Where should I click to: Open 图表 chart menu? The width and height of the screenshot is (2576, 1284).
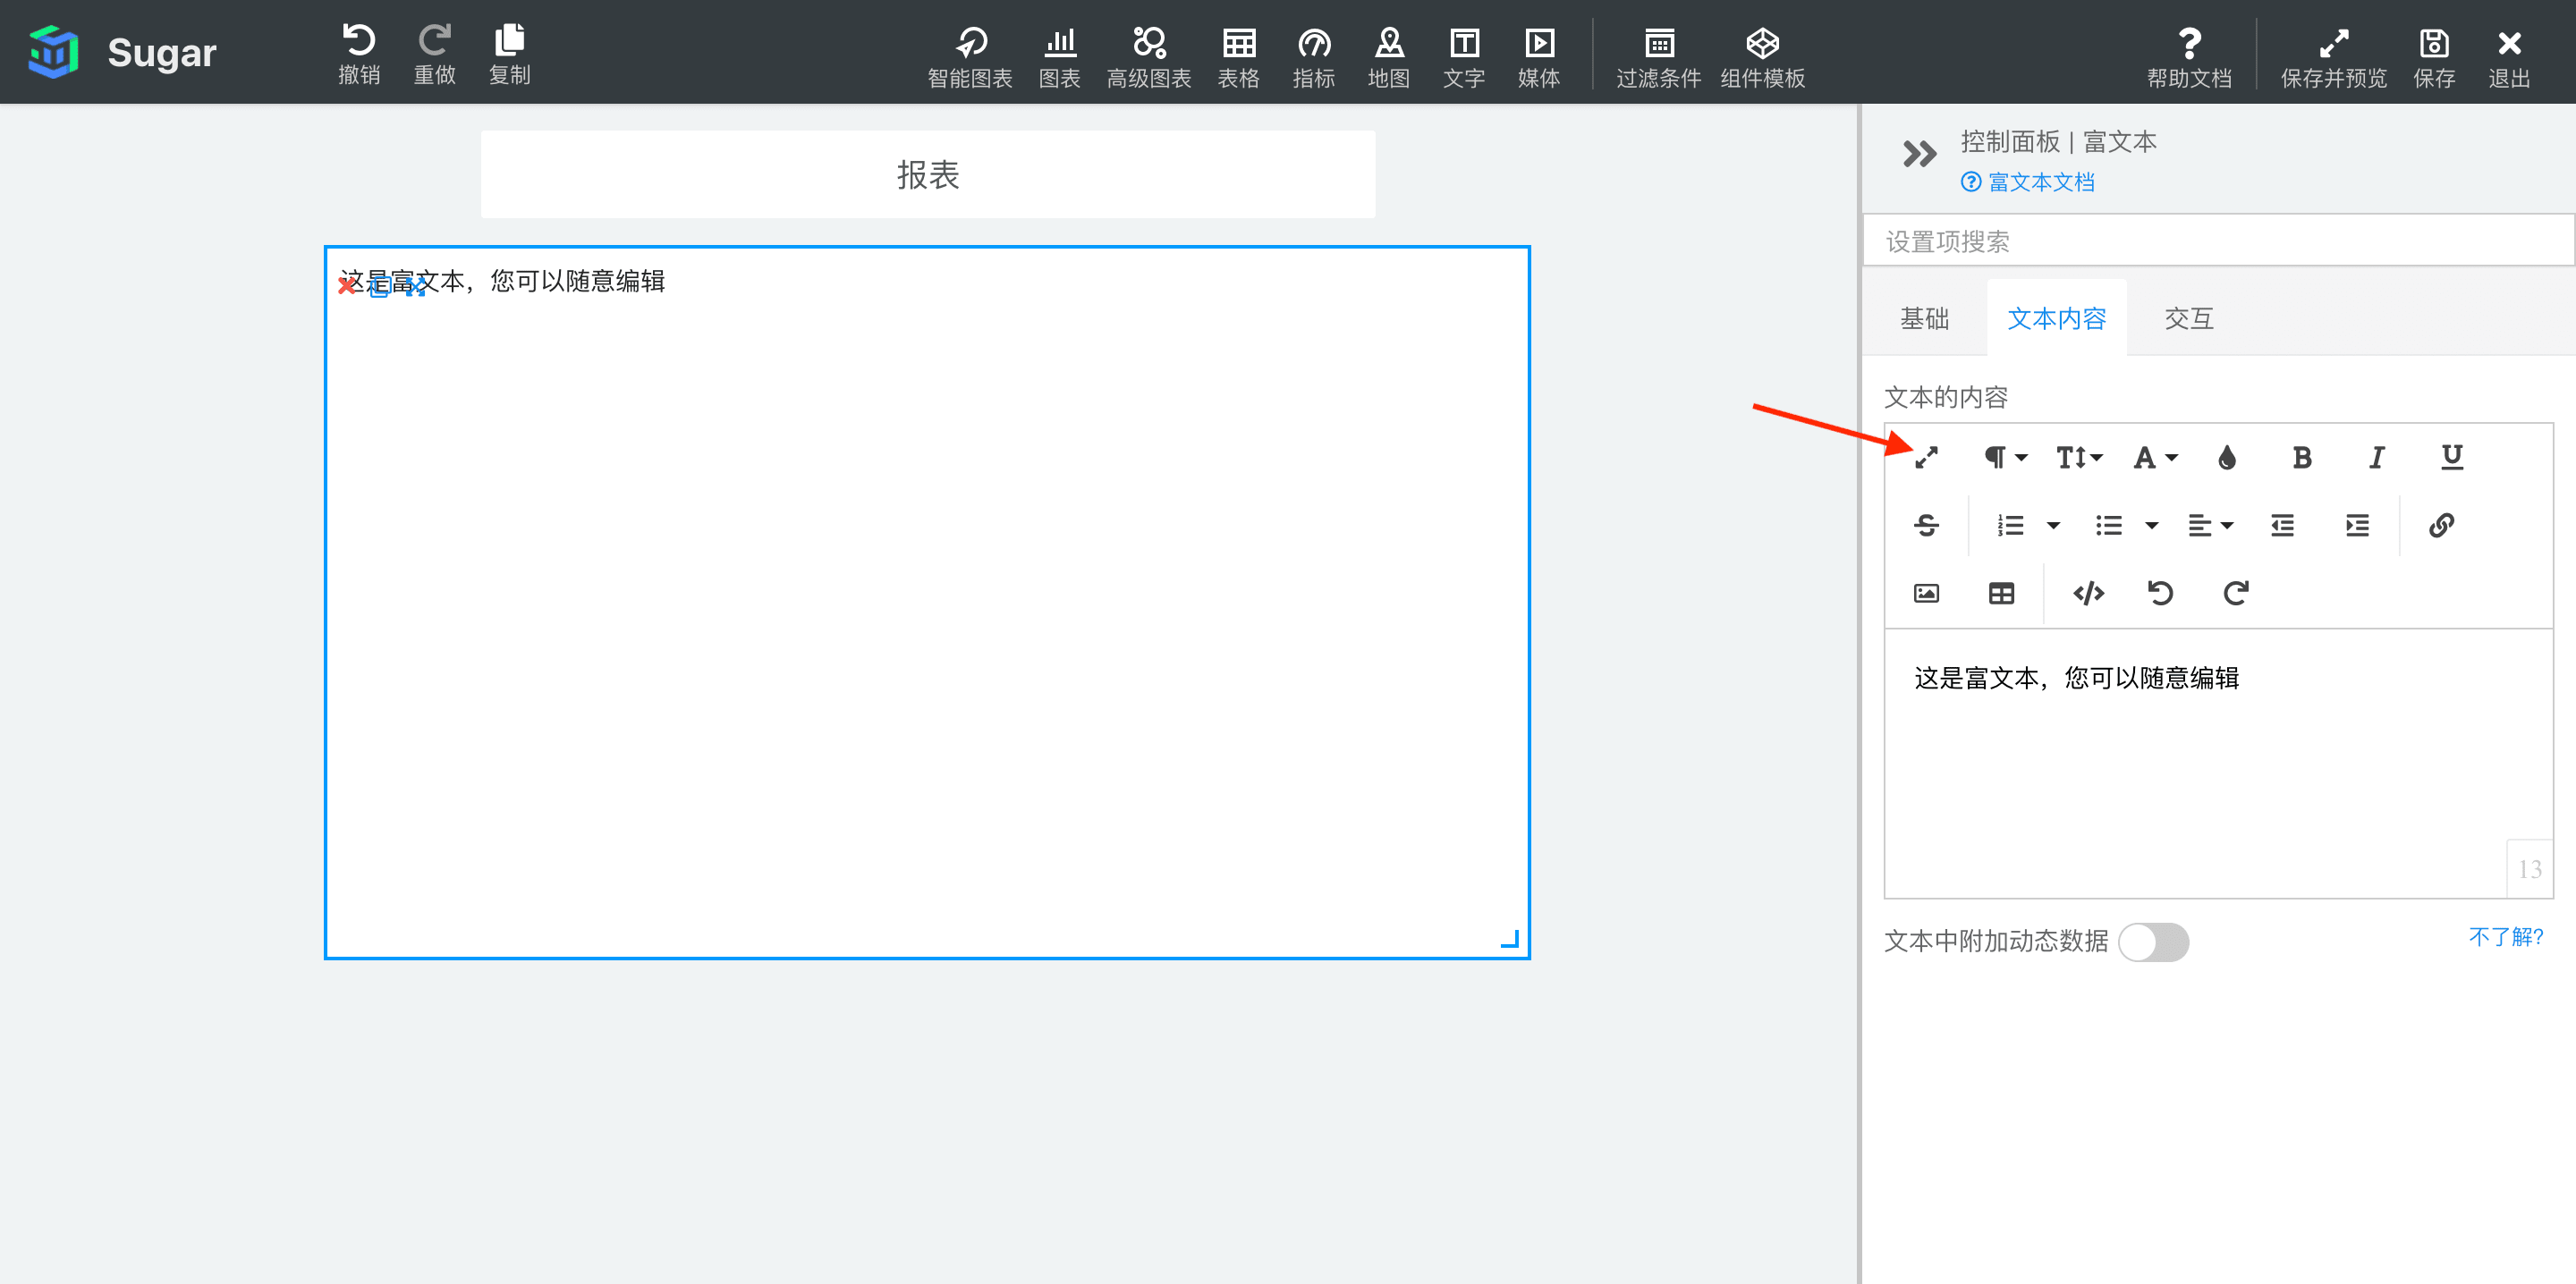tap(1059, 57)
